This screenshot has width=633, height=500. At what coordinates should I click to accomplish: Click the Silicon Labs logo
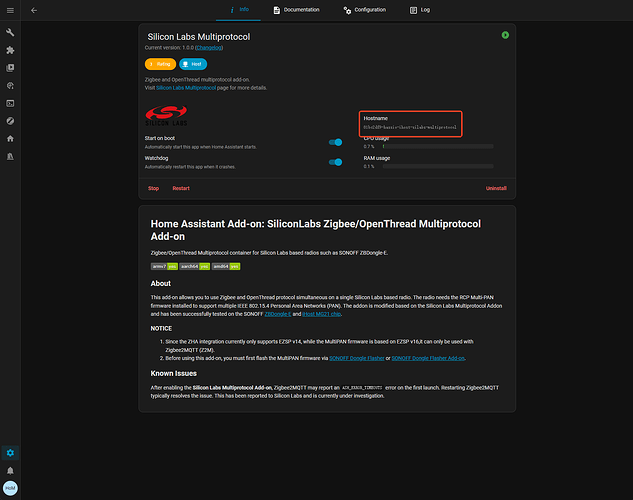(x=166, y=116)
